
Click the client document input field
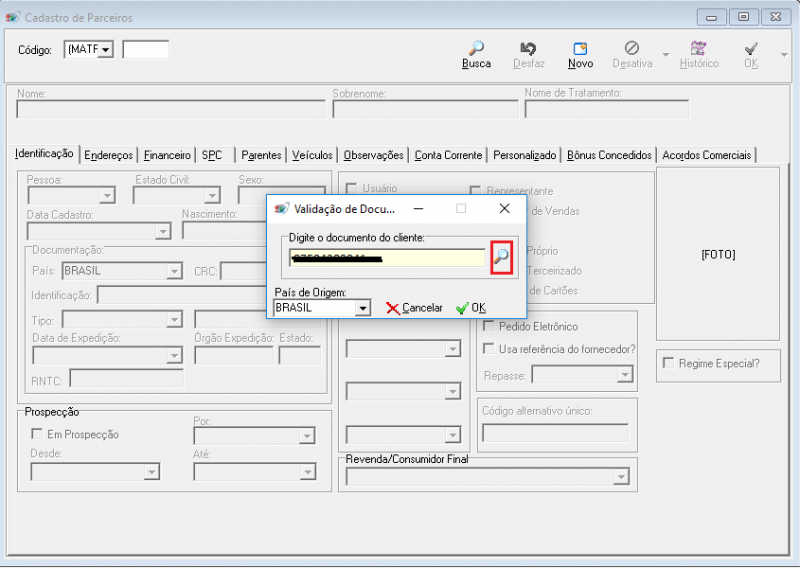click(388, 258)
